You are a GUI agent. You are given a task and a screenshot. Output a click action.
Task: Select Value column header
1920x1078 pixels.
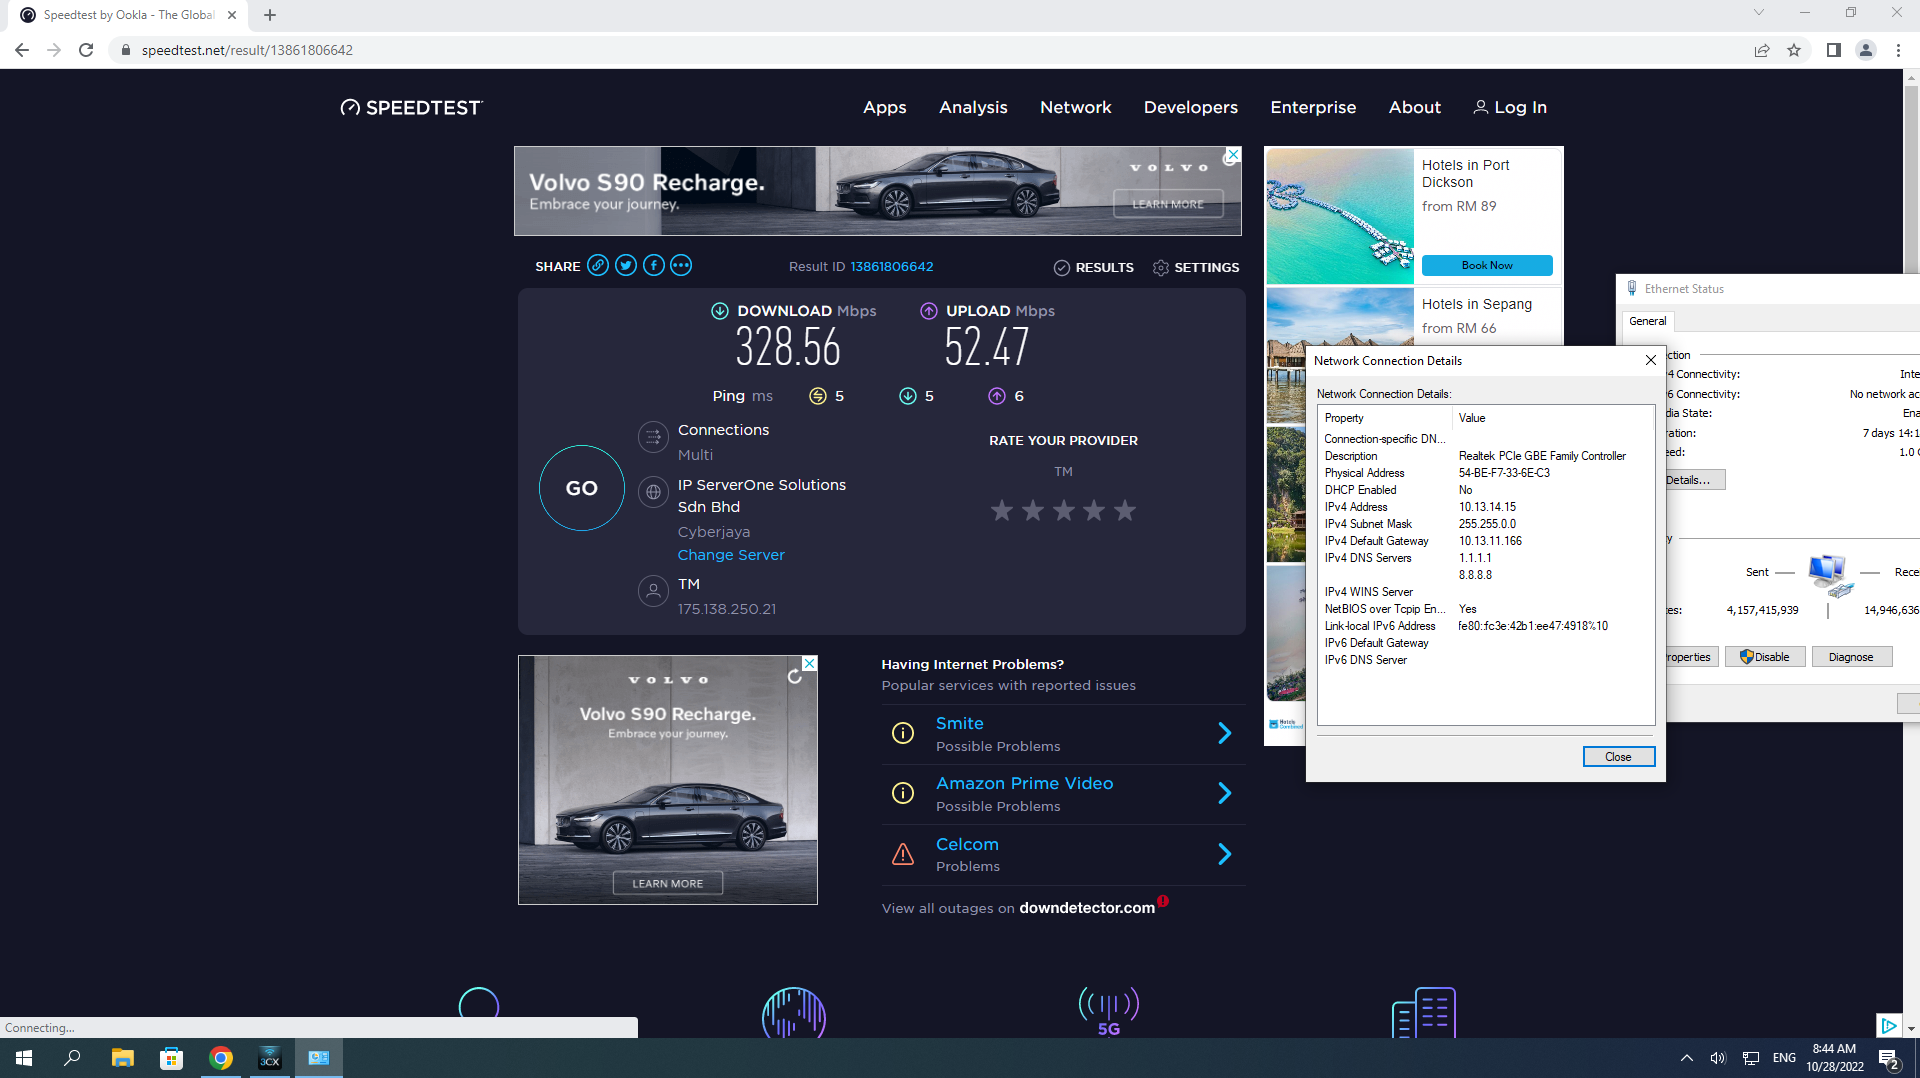pyautogui.click(x=1553, y=418)
